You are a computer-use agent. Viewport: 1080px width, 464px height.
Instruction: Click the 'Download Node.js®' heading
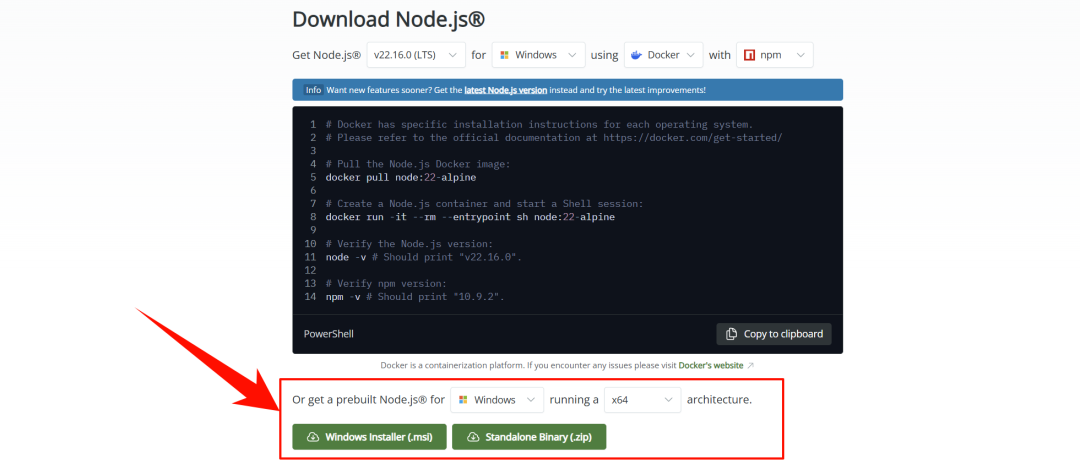388,19
